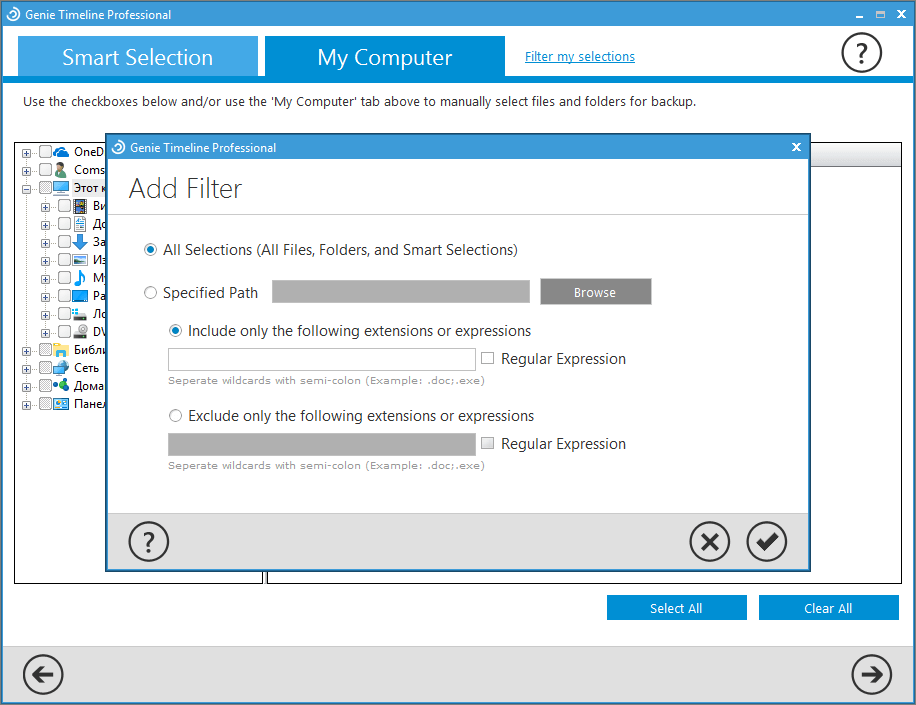The height and width of the screenshot is (705, 916).
Task: Expand the local disk tree node
Action: tap(46, 315)
